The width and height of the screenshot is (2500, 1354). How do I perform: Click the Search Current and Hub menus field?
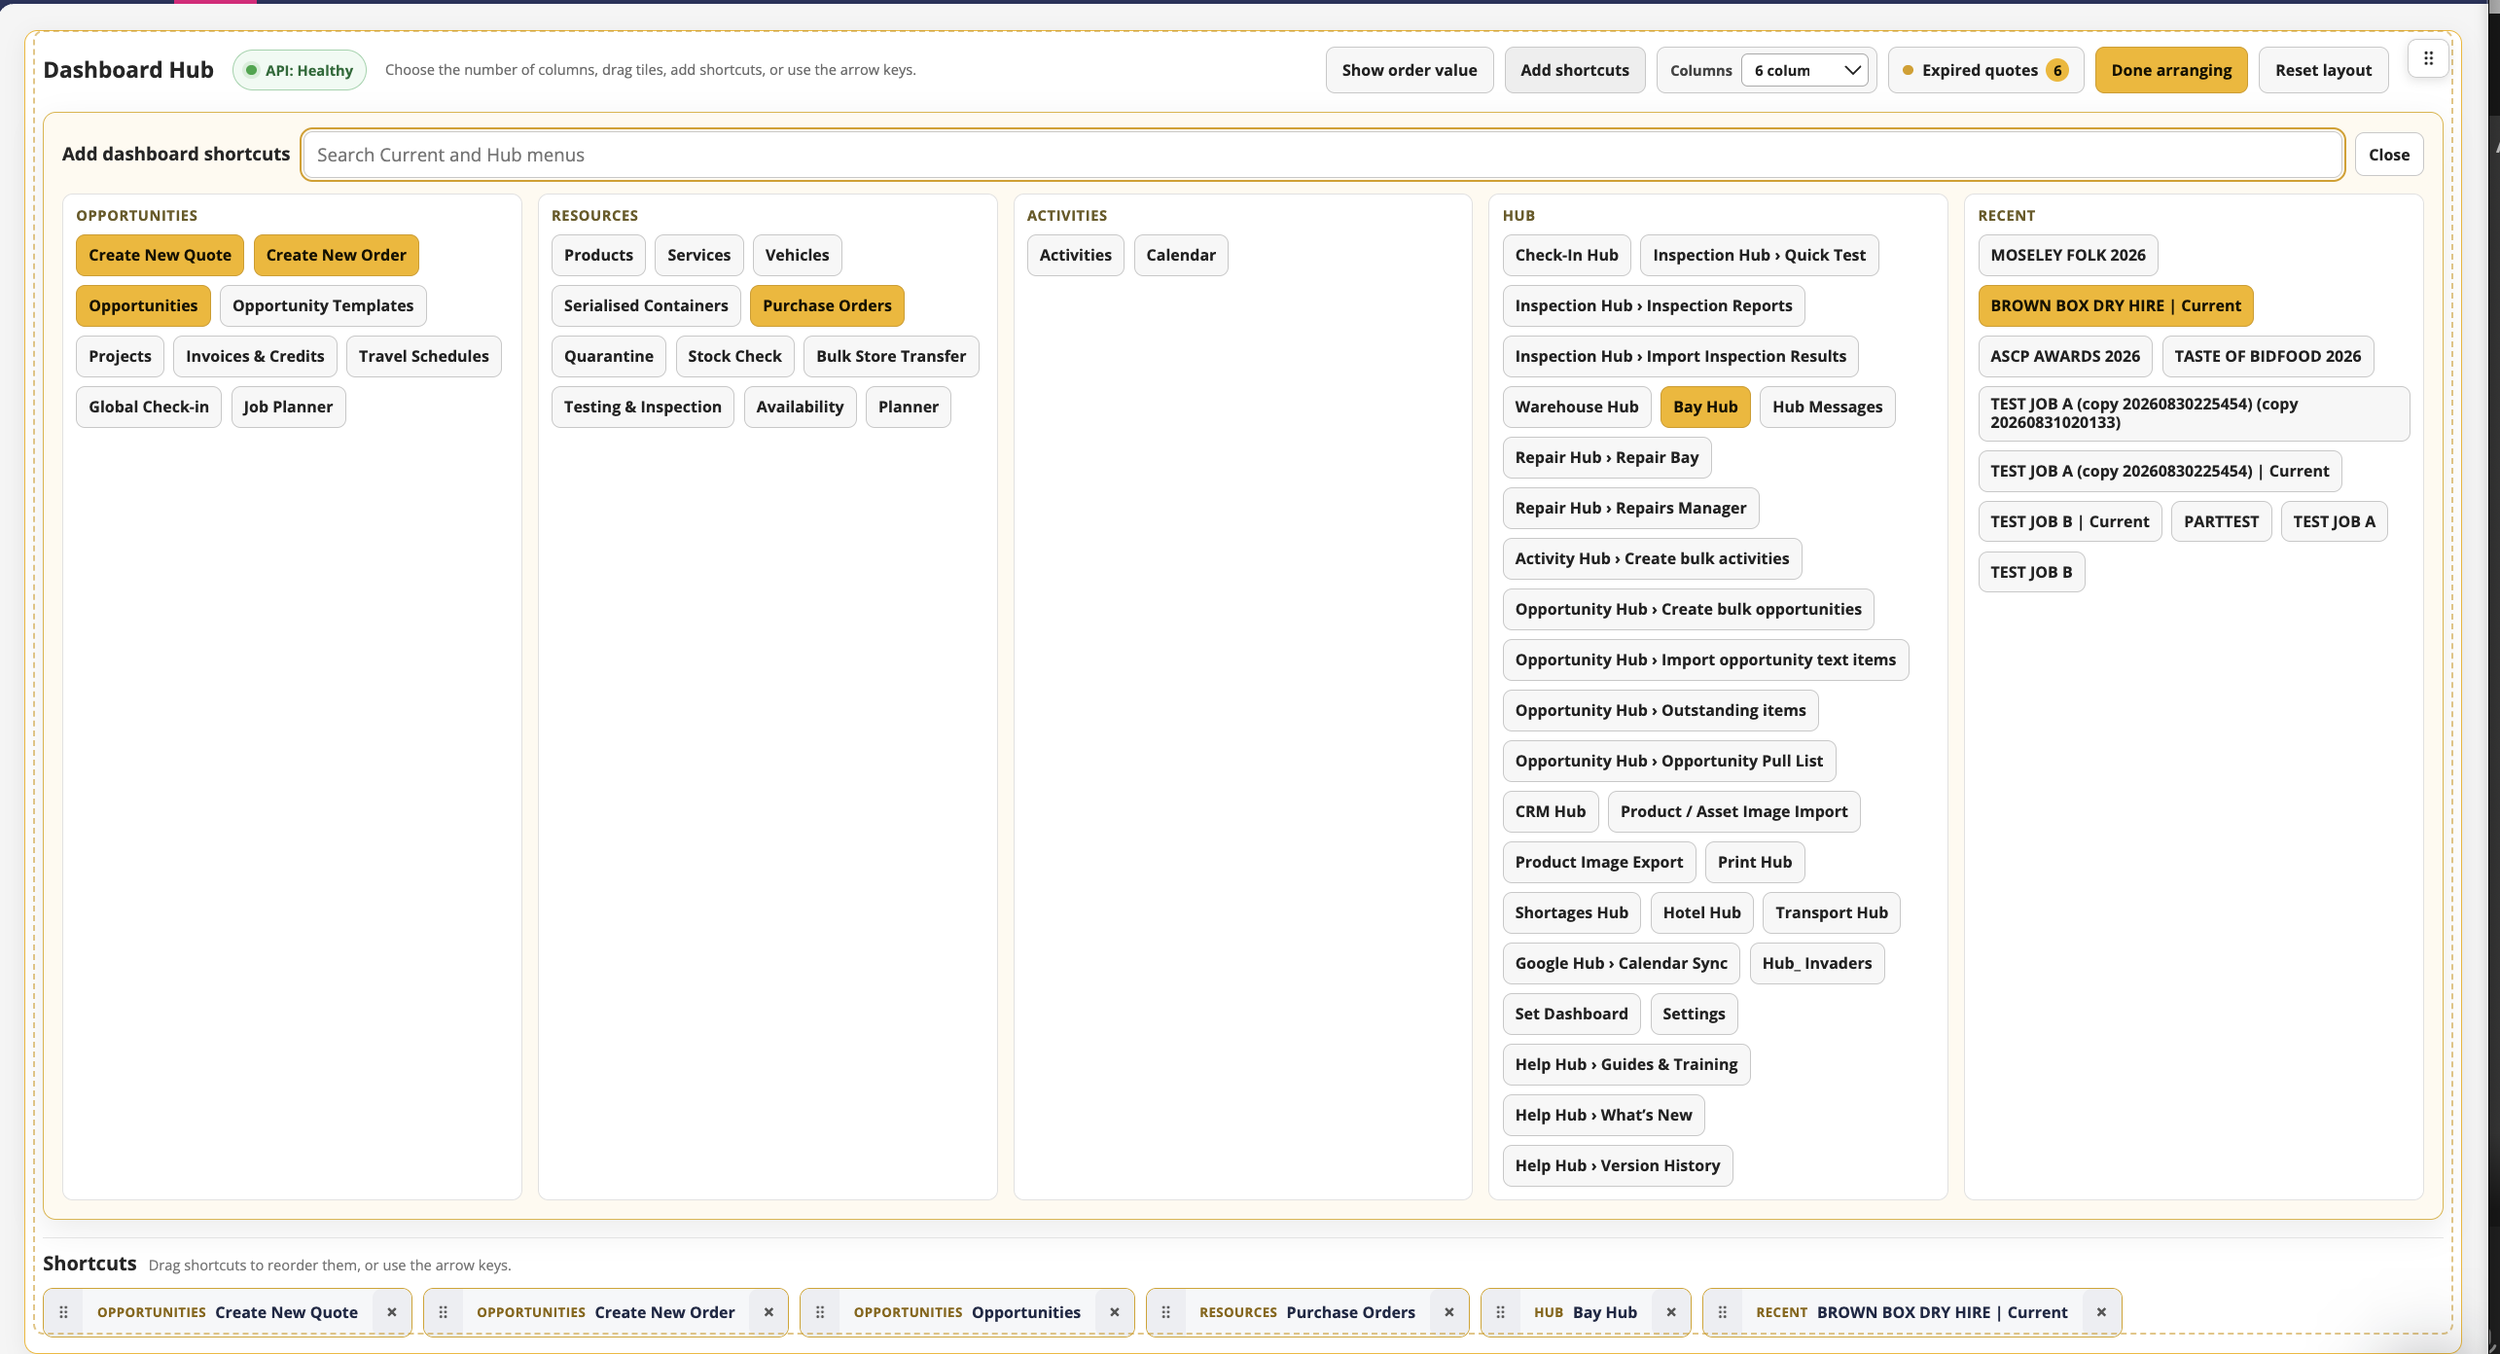tap(1322, 154)
